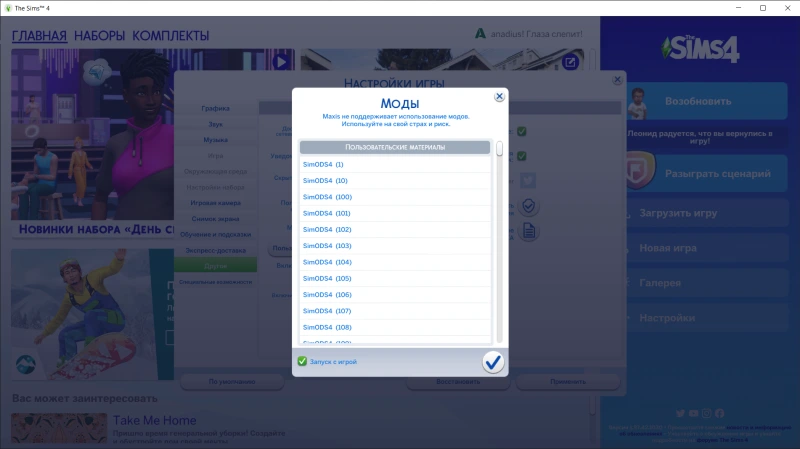Image resolution: width=800 pixels, height=449 pixels.
Task: Click По умолчанию button in settings
Action: point(232,382)
